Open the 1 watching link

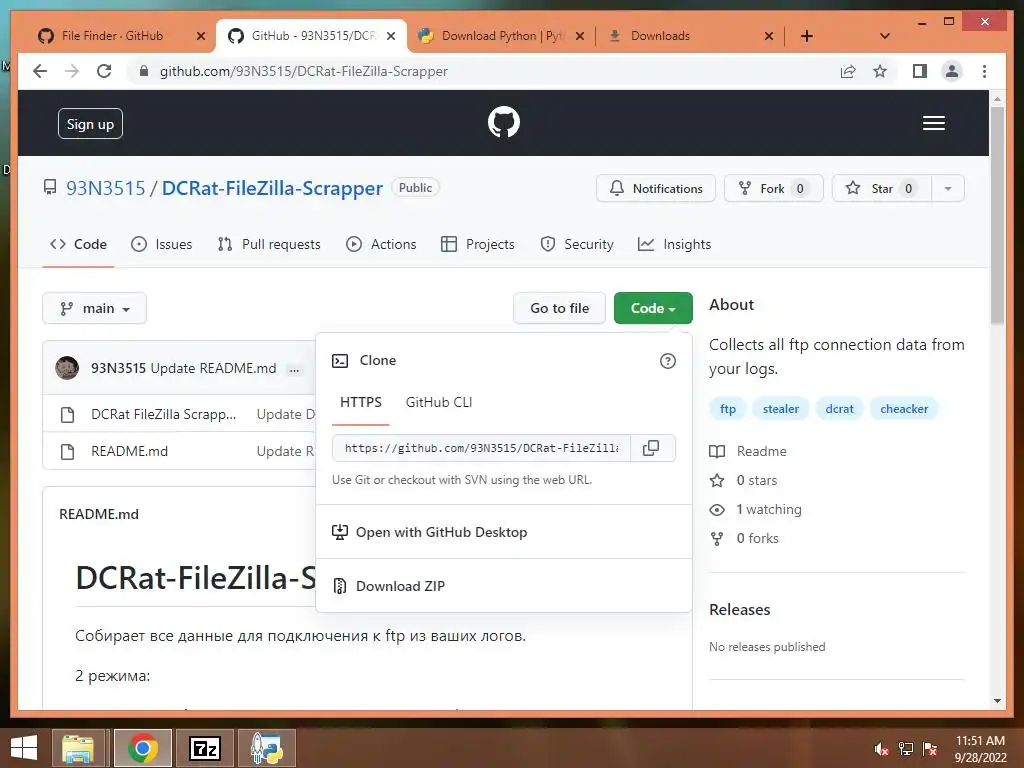pyautogui.click(x=756, y=509)
